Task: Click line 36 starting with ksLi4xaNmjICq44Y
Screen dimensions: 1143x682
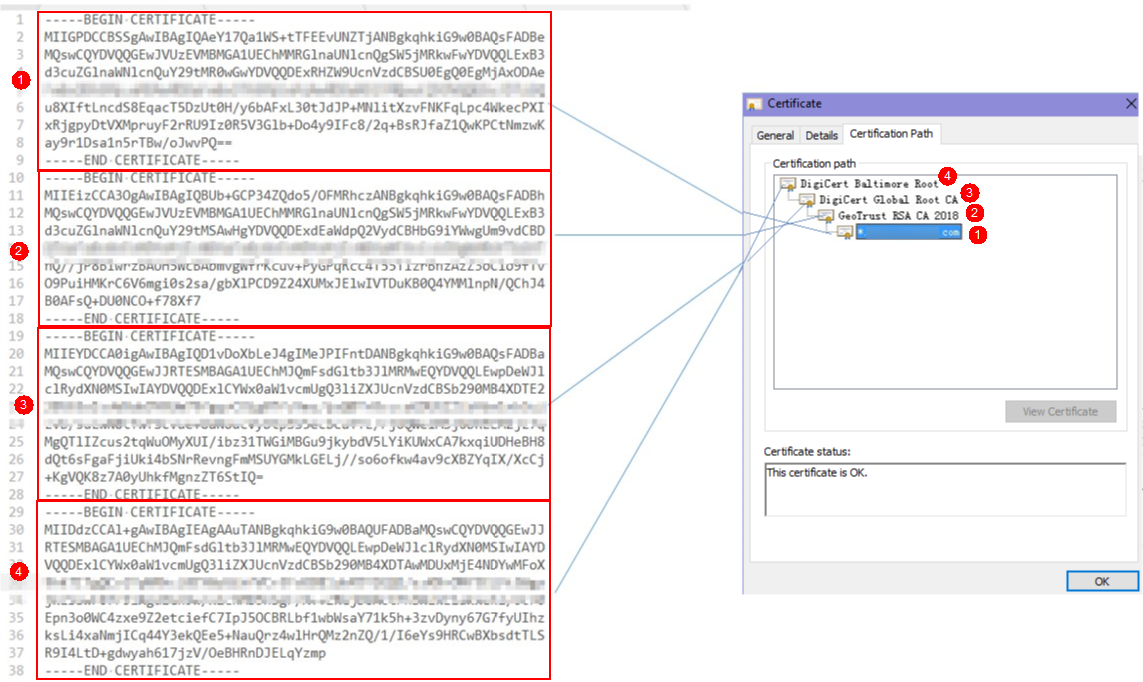Action: 294,635
